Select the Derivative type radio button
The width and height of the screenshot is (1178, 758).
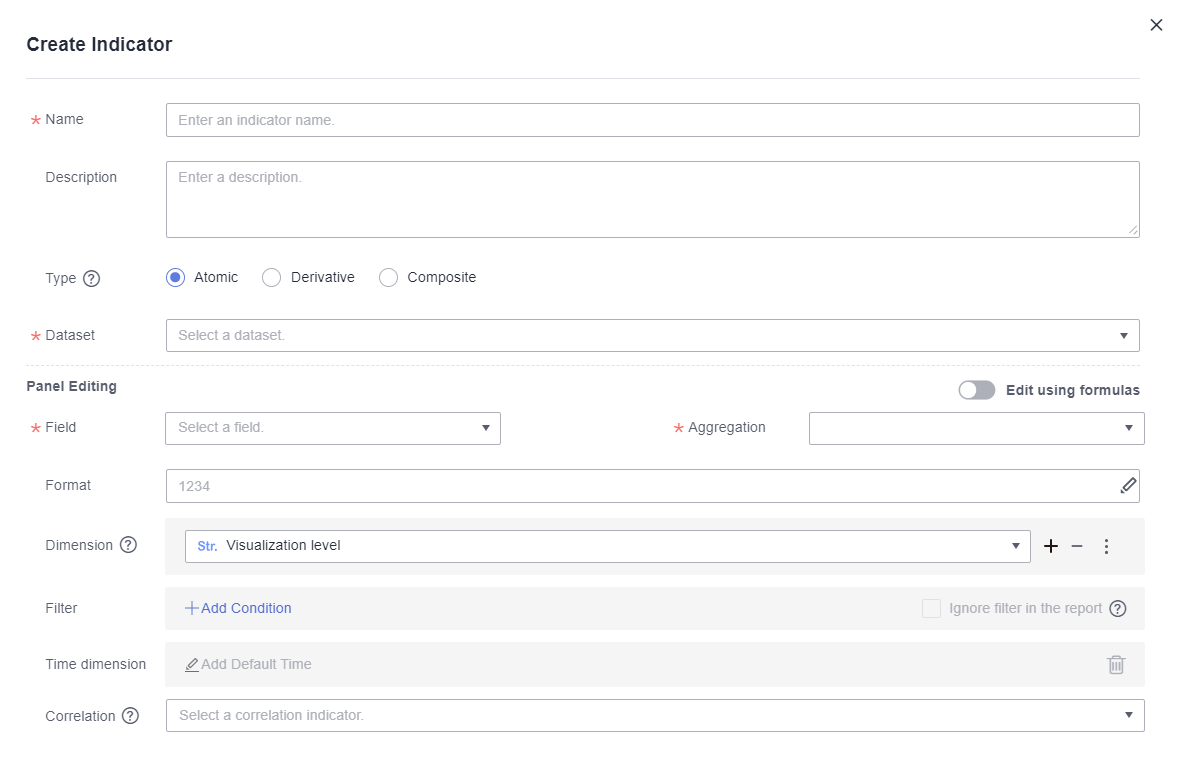point(271,278)
